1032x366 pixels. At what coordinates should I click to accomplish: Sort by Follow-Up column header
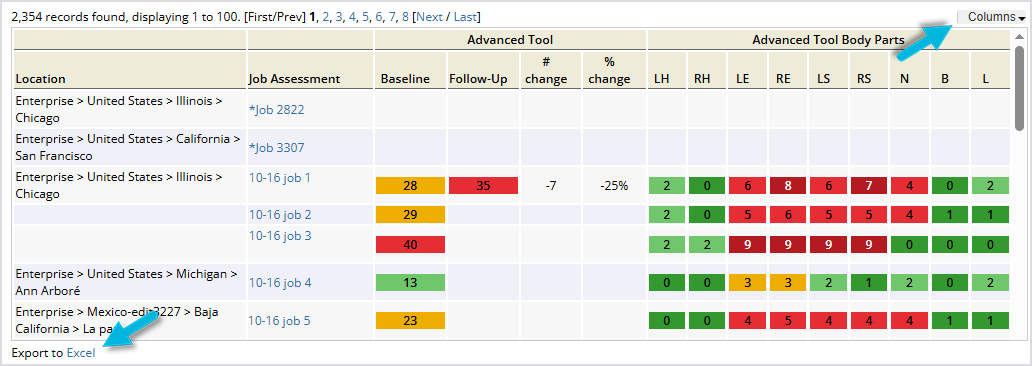pyautogui.click(x=478, y=79)
